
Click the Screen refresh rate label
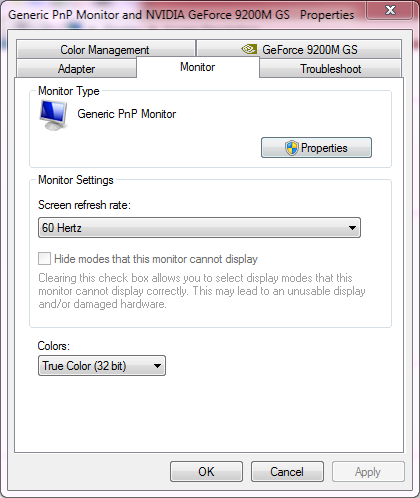[x=84, y=205]
